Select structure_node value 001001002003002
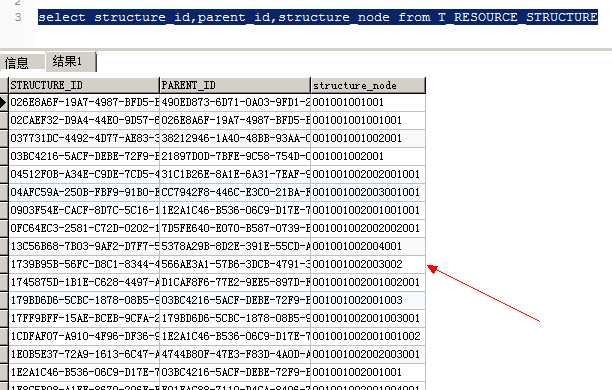This screenshot has height=390, width=612. [x=368, y=264]
